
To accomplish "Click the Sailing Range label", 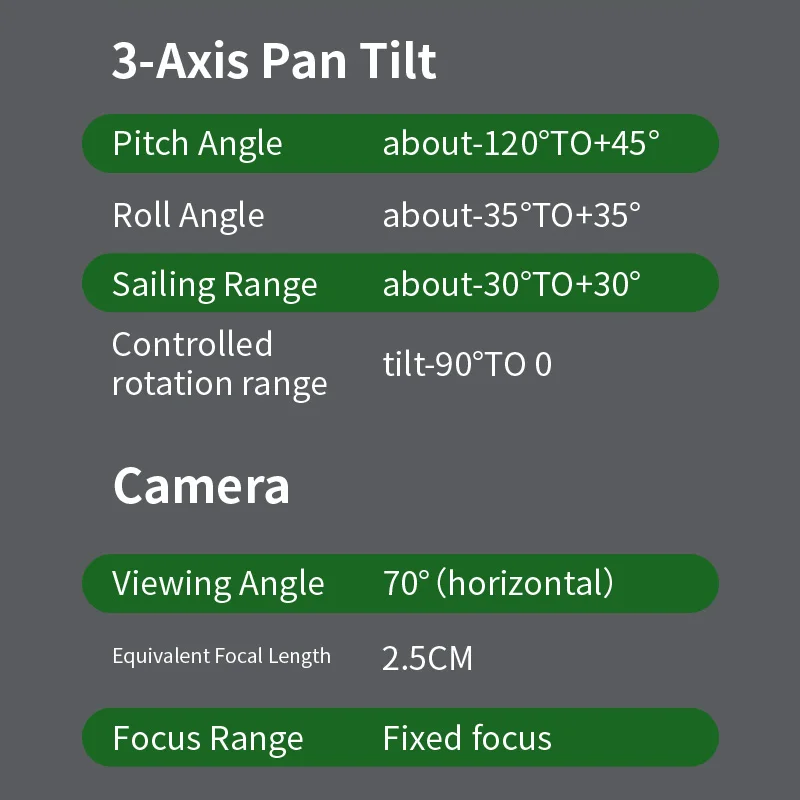I will [x=214, y=284].
